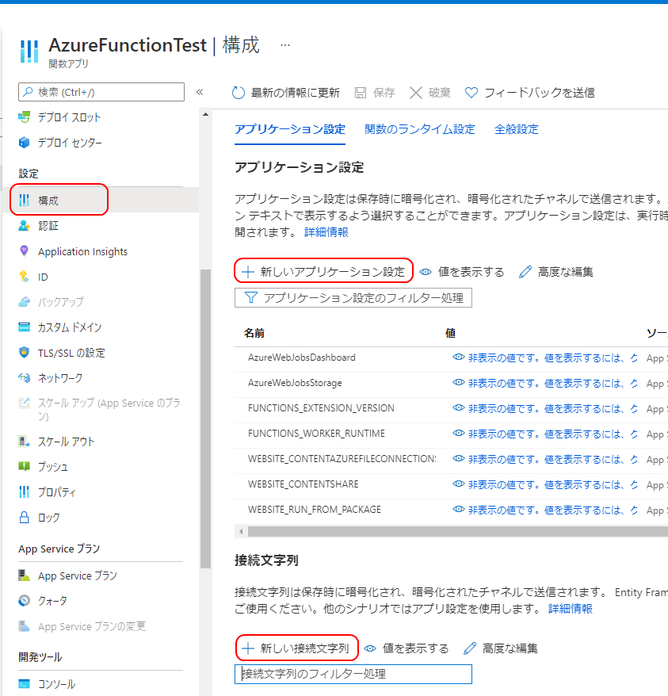This screenshot has height=696, width=668.
Task: Click the 破棄 discard toolbar button
Action: click(430, 93)
